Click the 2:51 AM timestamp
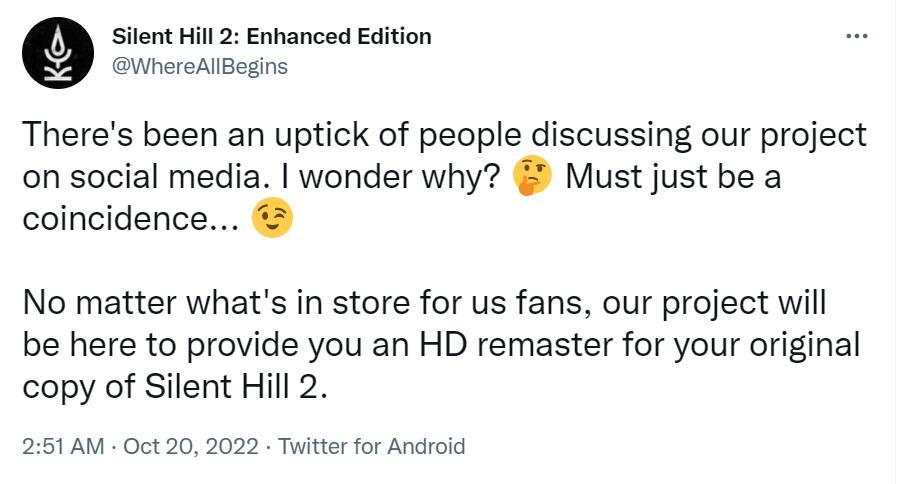Image resolution: width=899 pixels, height=484 pixels. click(62, 446)
